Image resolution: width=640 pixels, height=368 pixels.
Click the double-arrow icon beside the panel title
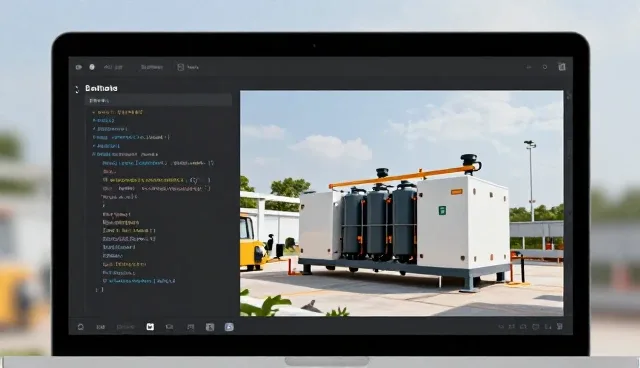point(77,89)
